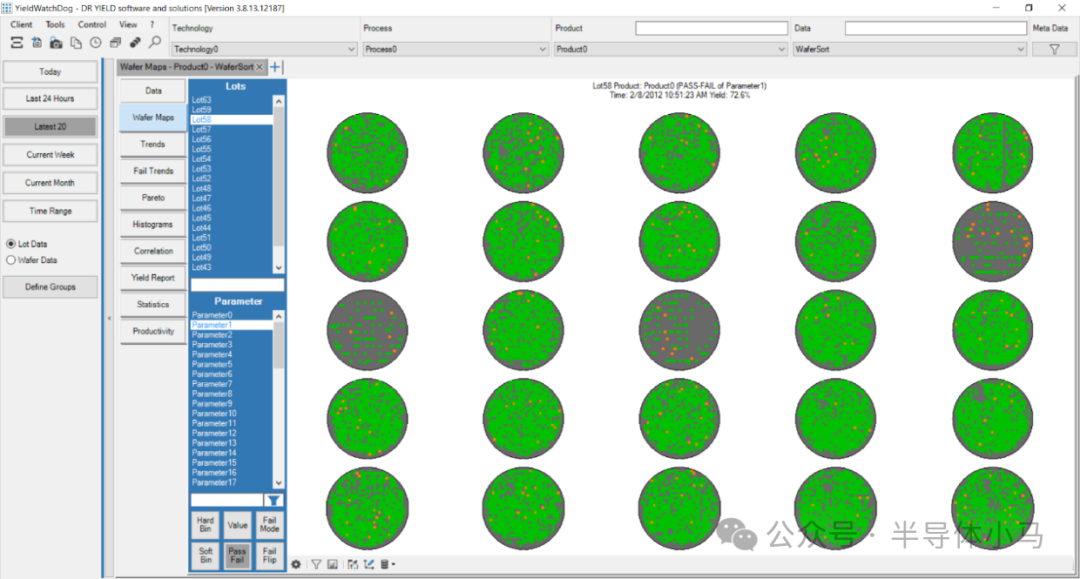The width and height of the screenshot is (1080, 579).
Task: Add a new tab with the plus icon
Action: pyautogui.click(x=275, y=67)
